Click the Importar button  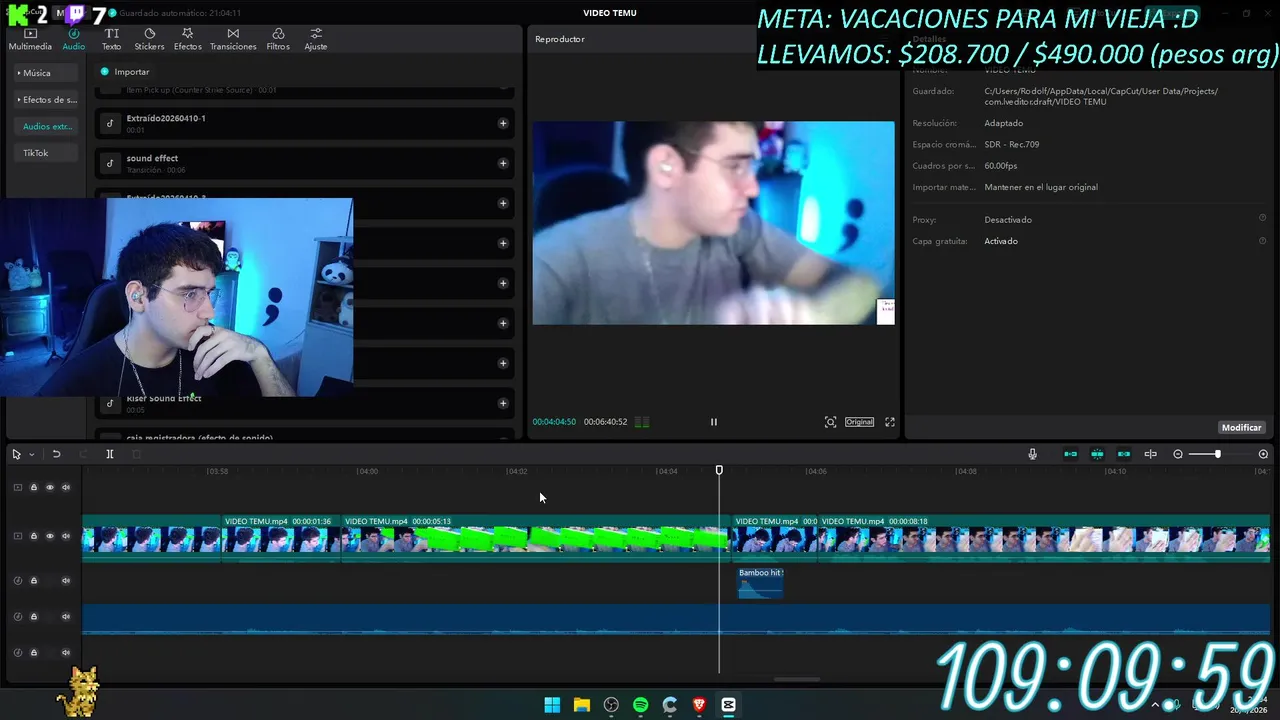pos(125,72)
